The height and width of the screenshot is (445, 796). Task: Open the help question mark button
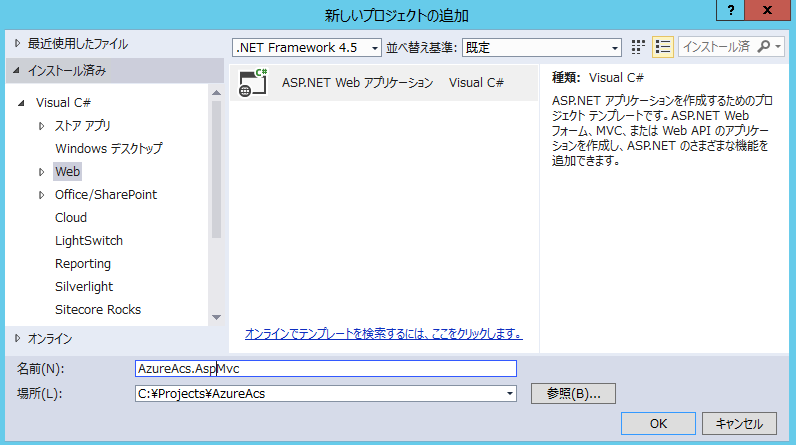tap(731, 10)
